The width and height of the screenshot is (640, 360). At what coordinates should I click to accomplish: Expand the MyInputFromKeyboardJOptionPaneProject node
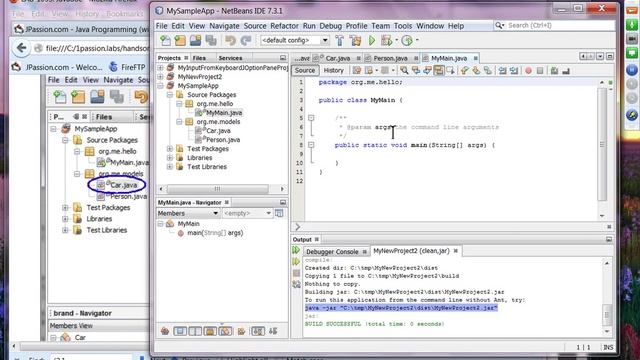pos(160,68)
